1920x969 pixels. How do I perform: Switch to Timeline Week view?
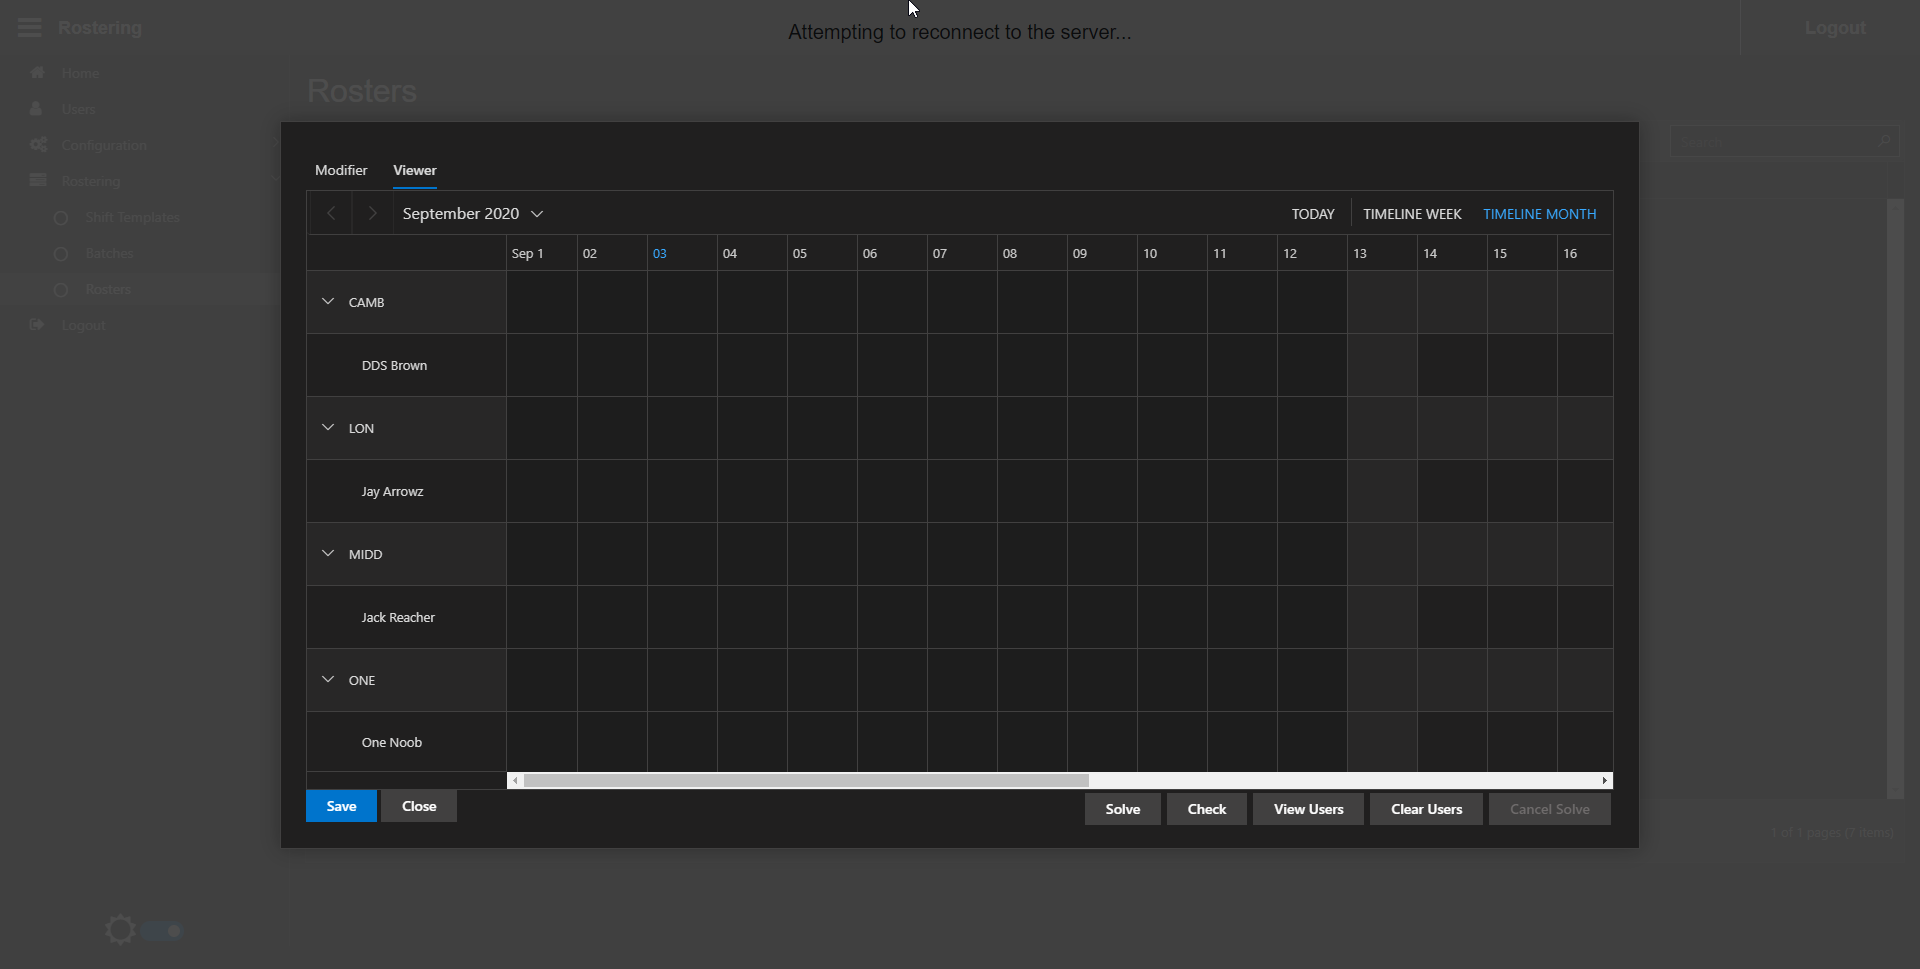[1412, 214]
